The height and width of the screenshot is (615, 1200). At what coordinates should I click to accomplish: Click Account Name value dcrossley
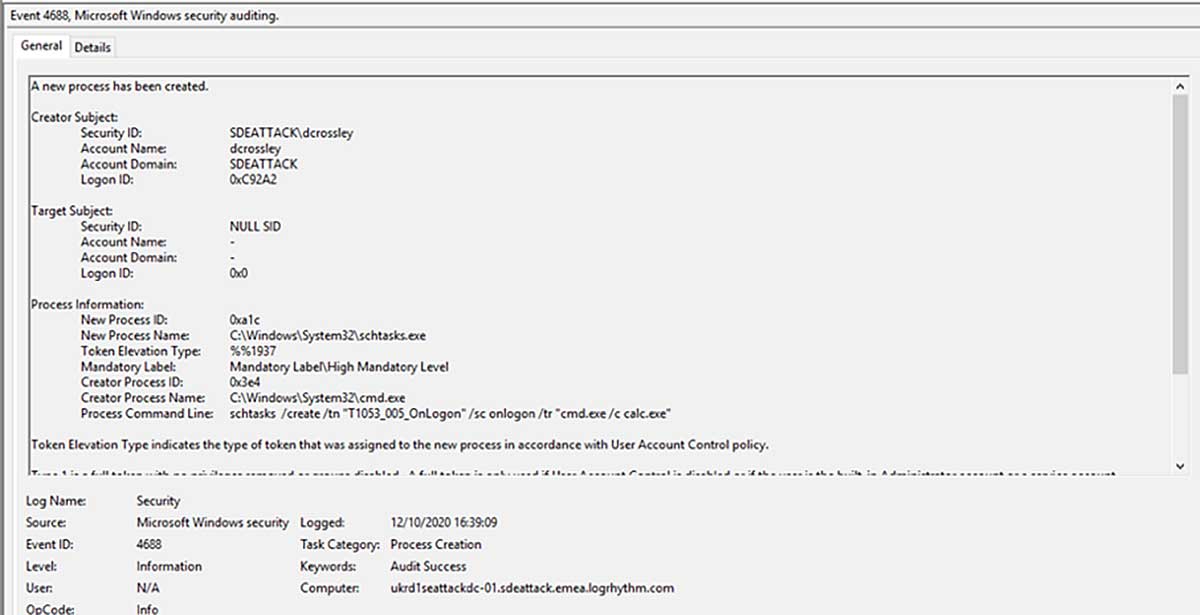[x=255, y=148]
